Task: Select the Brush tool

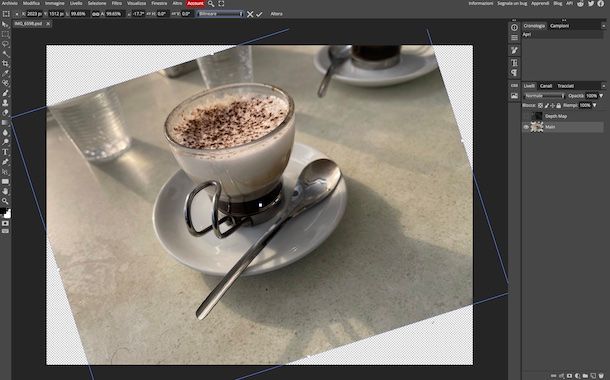Action: tap(5, 93)
